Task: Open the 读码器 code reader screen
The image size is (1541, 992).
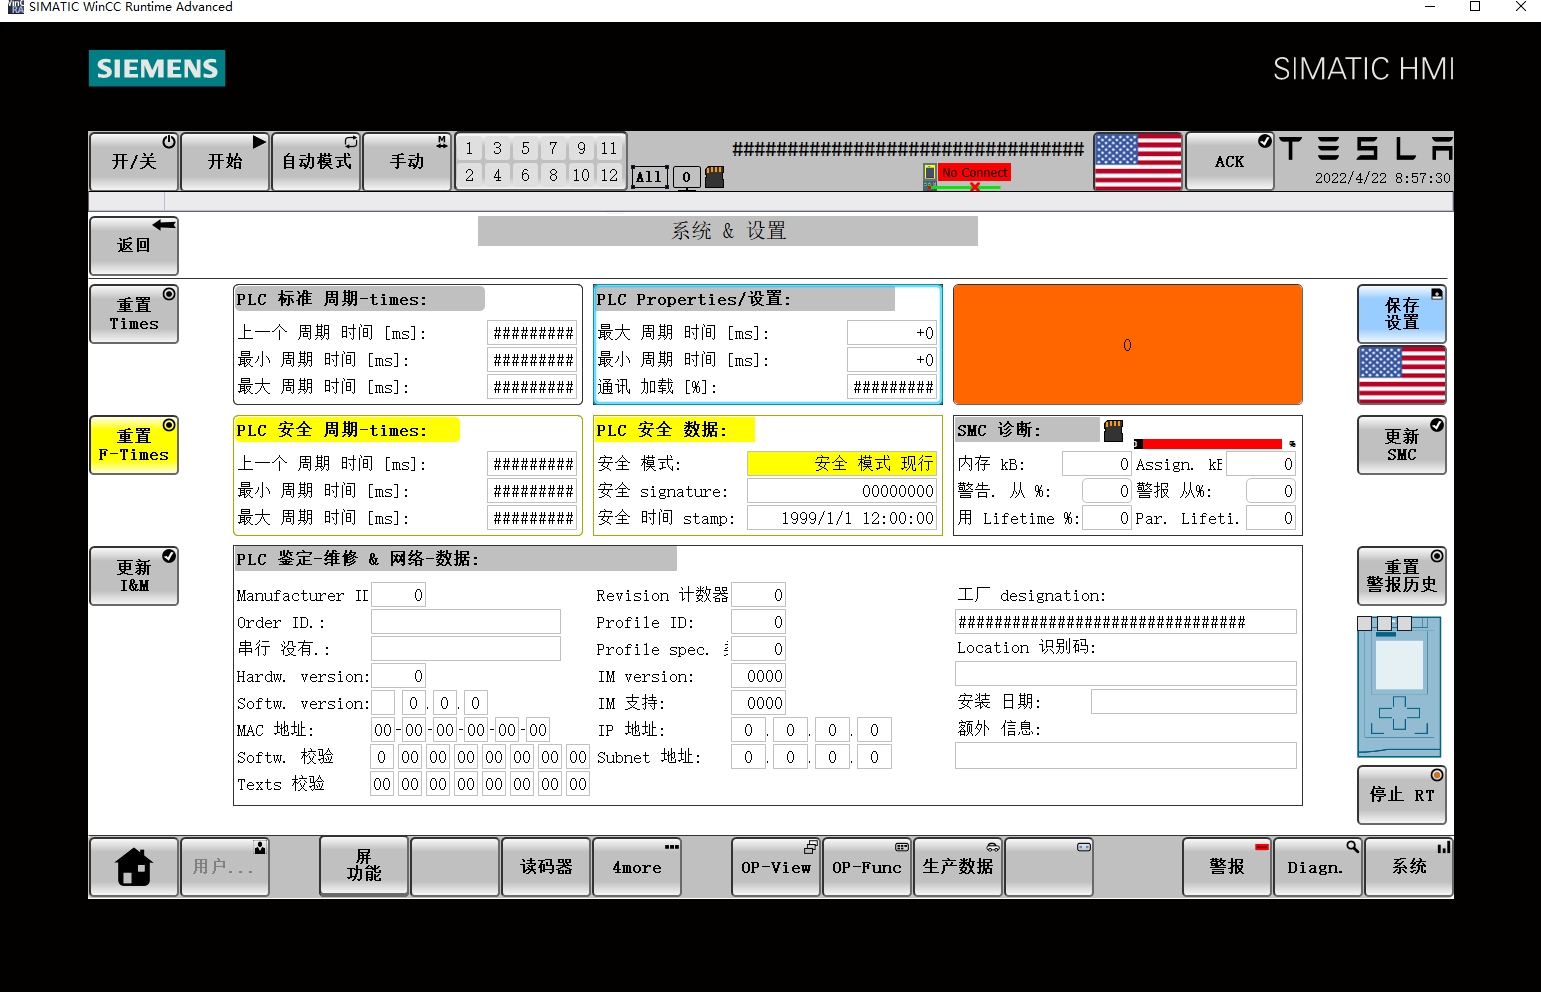Action: point(546,866)
